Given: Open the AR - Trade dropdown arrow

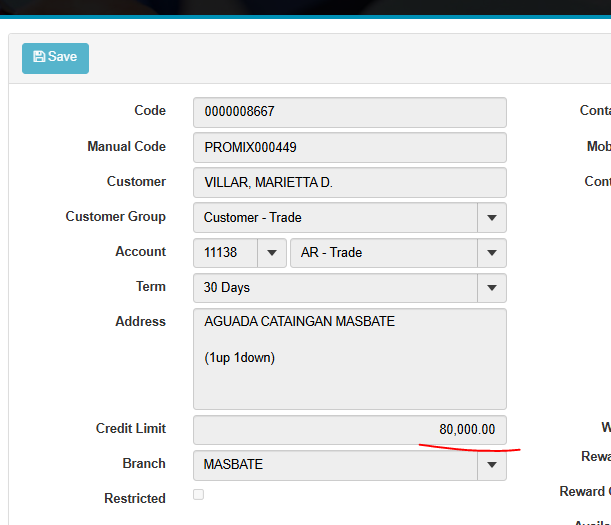Looking at the screenshot, I should 491,253.
